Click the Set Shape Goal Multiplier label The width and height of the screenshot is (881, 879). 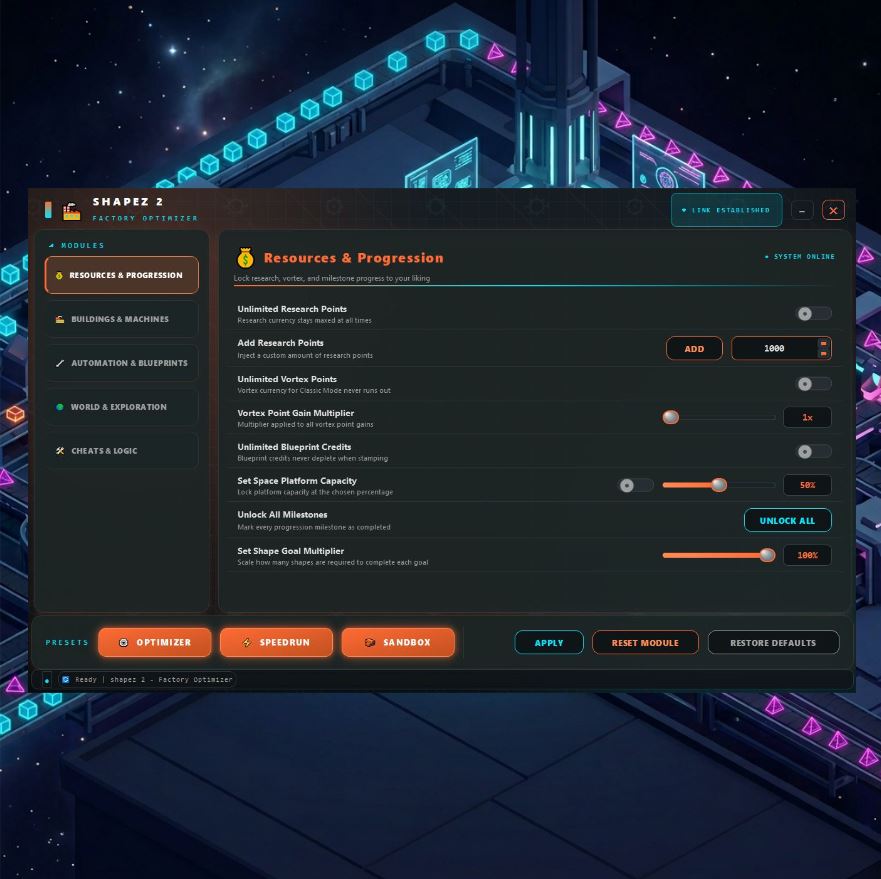290,551
